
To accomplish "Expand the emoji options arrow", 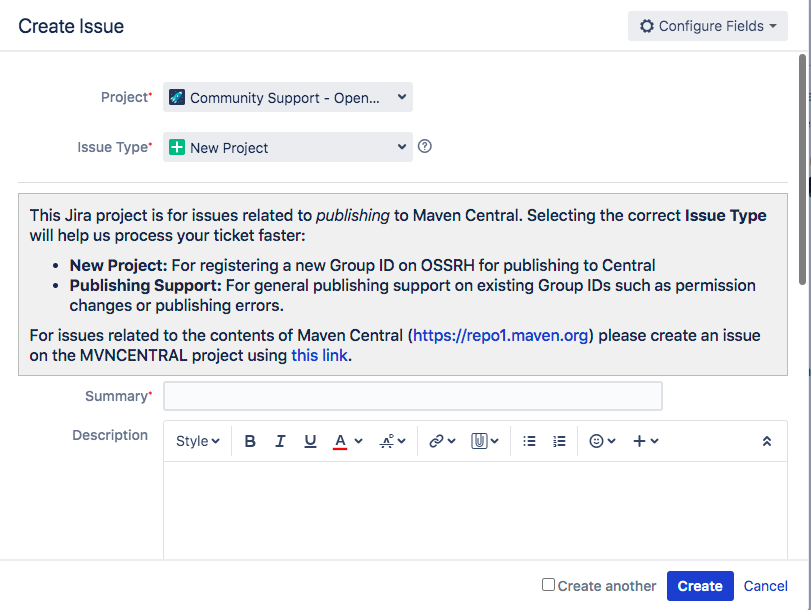I will click(x=611, y=441).
